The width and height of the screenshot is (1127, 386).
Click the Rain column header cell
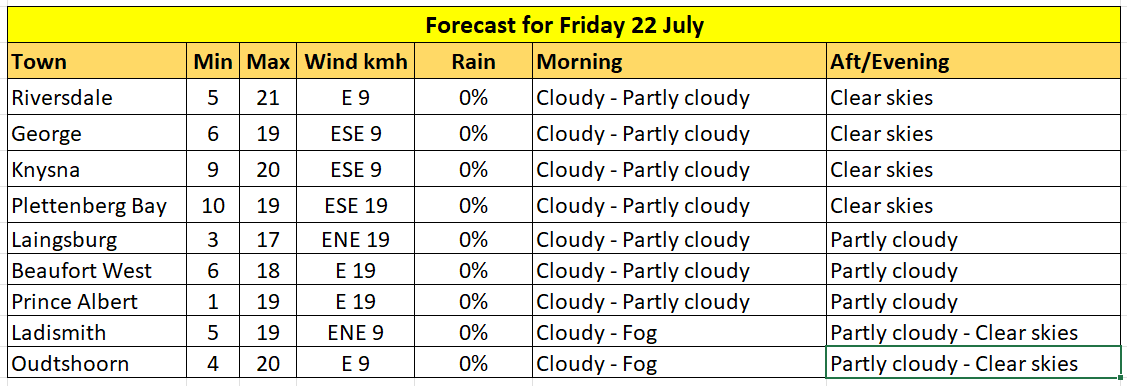pos(474,61)
